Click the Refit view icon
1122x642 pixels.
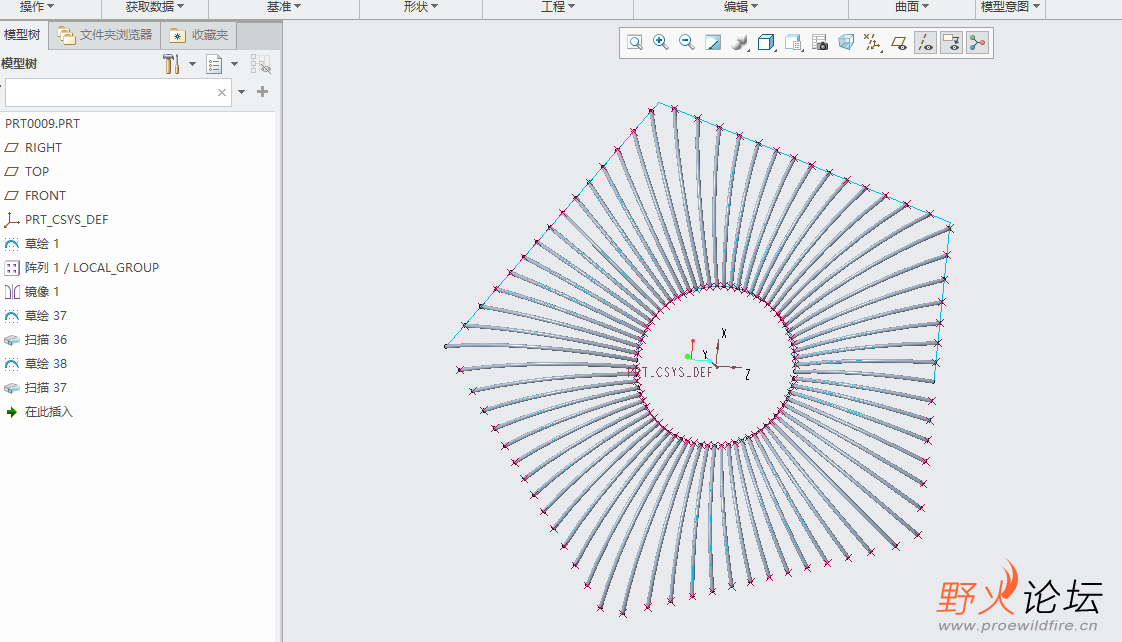(635, 42)
